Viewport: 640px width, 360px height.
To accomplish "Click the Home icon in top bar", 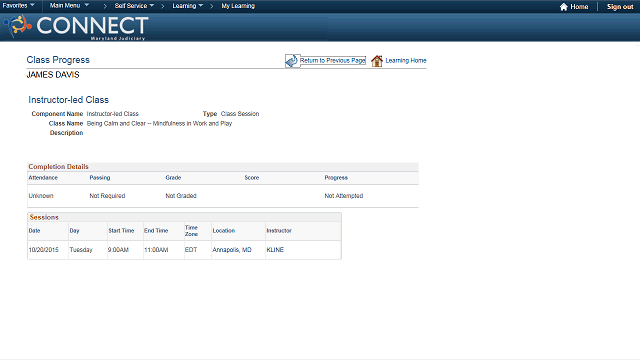I will [564, 7].
